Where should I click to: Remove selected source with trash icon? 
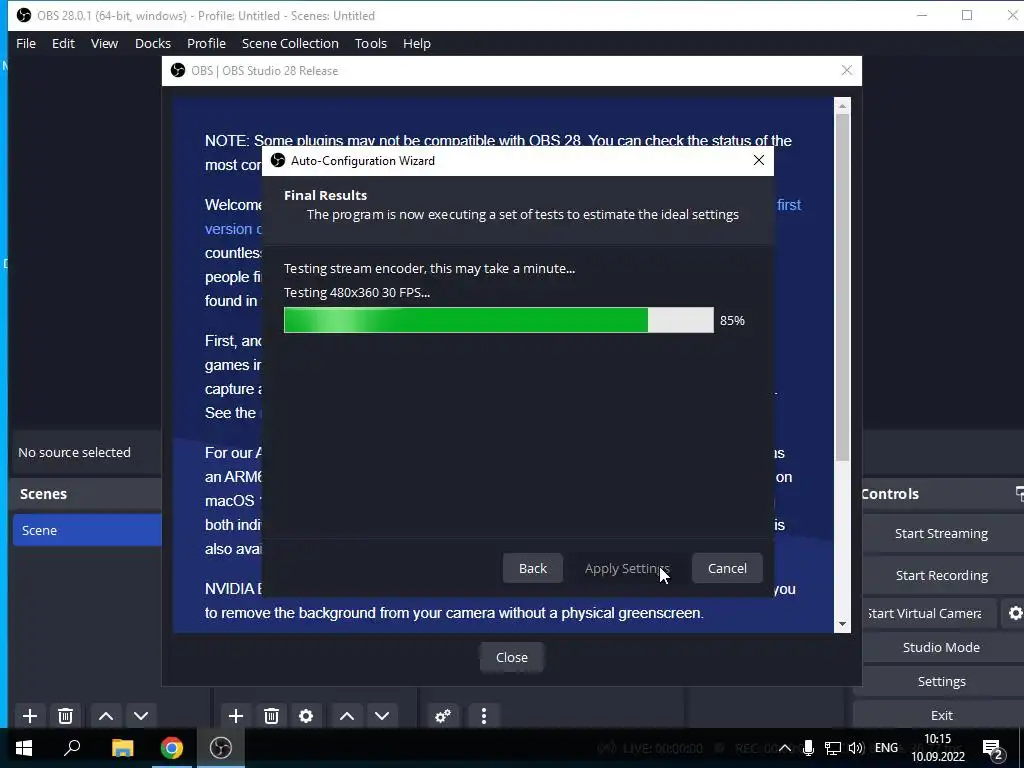click(271, 716)
